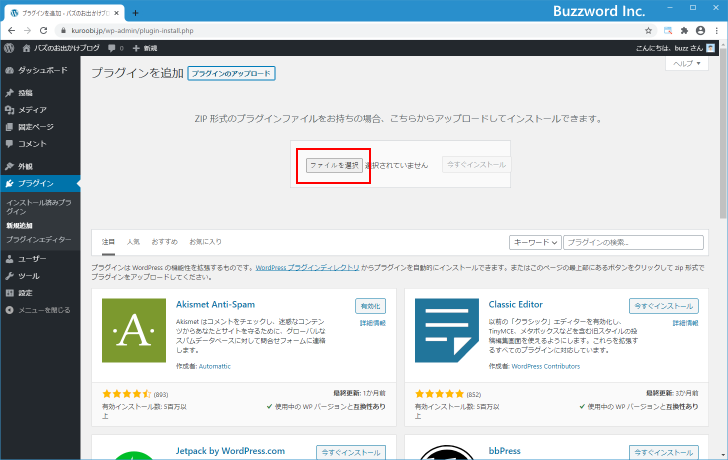Open 外観 in the sidebar

pos(40,166)
